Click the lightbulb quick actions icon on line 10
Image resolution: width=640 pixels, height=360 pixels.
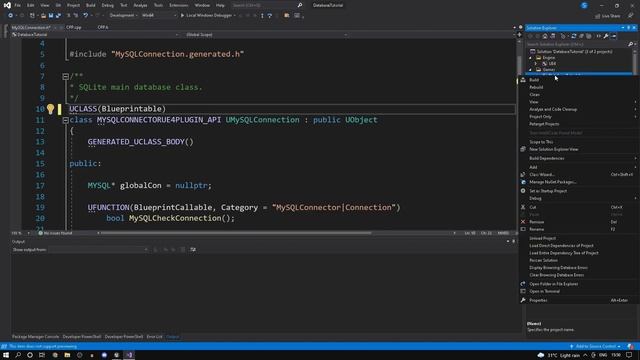point(50,109)
